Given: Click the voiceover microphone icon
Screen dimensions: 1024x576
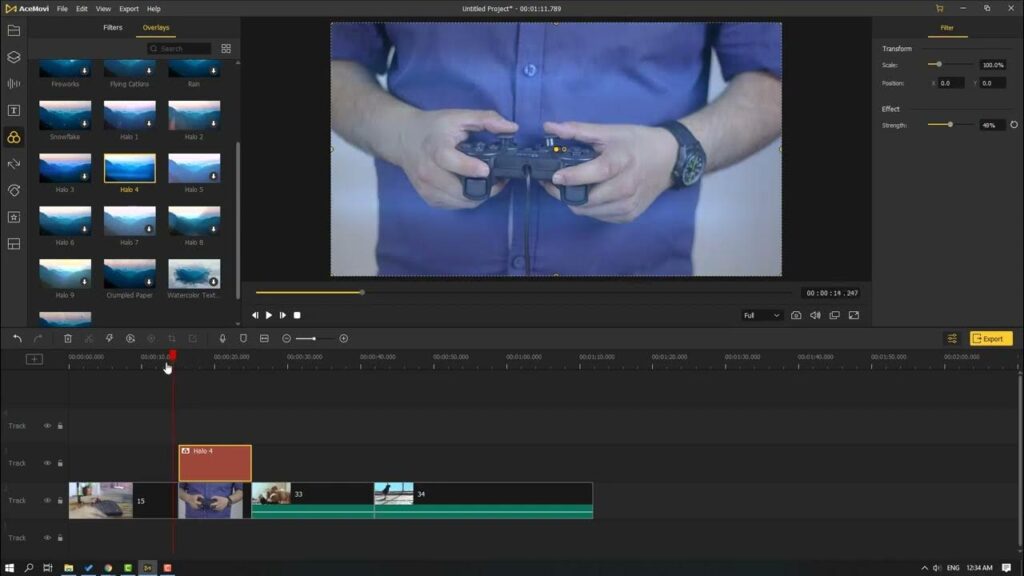Looking at the screenshot, I should pos(222,338).
